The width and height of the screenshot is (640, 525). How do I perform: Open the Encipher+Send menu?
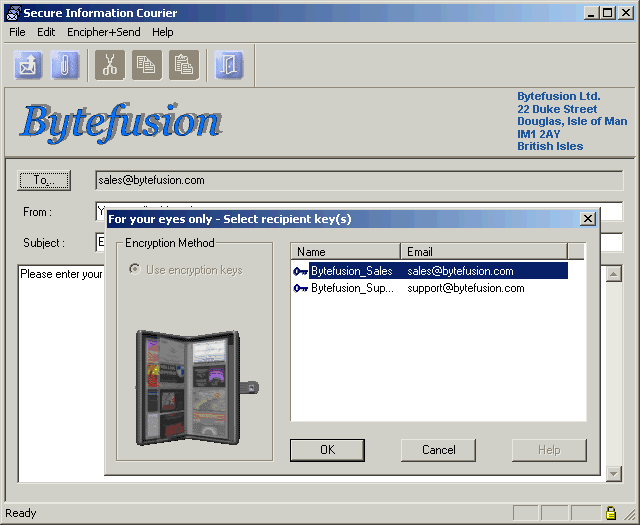point(104,32)
